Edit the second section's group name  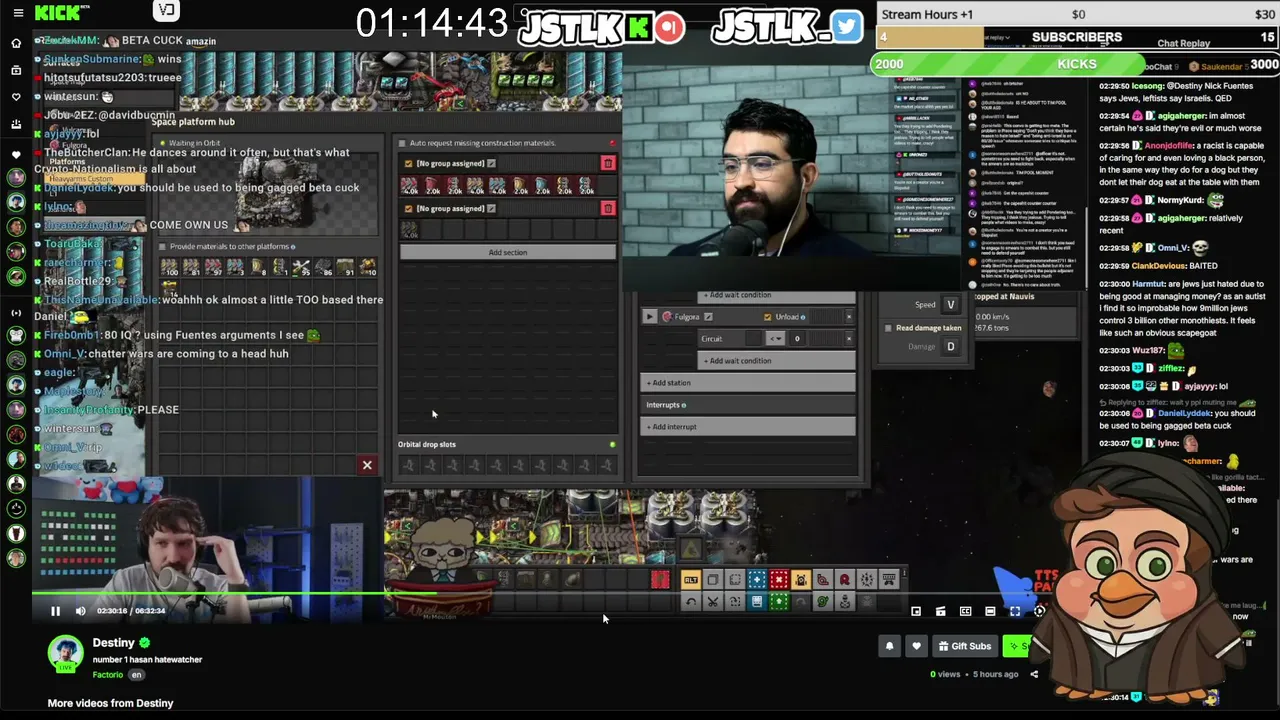[x=491, y=208]
